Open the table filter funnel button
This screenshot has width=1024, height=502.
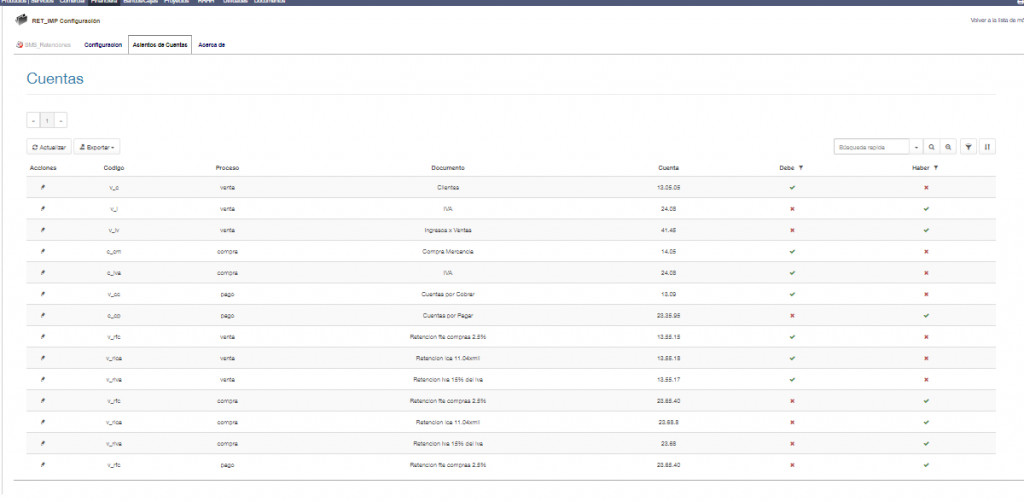(x=968, y=148)
